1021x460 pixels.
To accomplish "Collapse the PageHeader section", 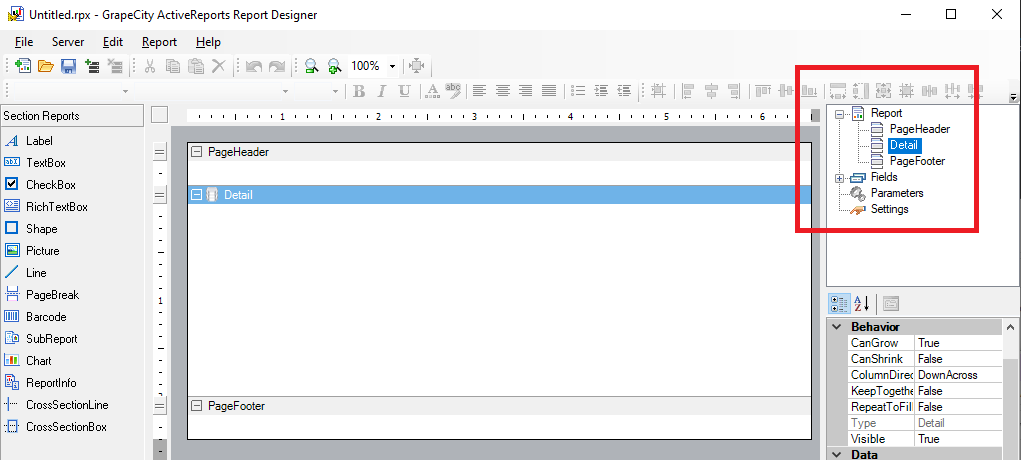I will click(x=196, y=152).
